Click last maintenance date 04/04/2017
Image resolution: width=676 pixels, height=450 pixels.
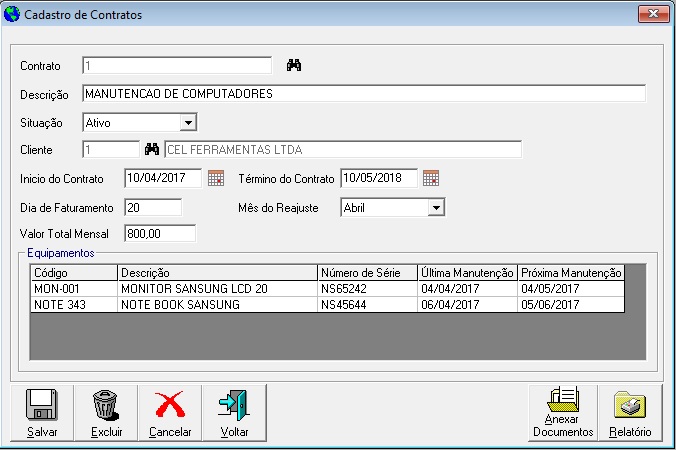(x=468, y=288)
